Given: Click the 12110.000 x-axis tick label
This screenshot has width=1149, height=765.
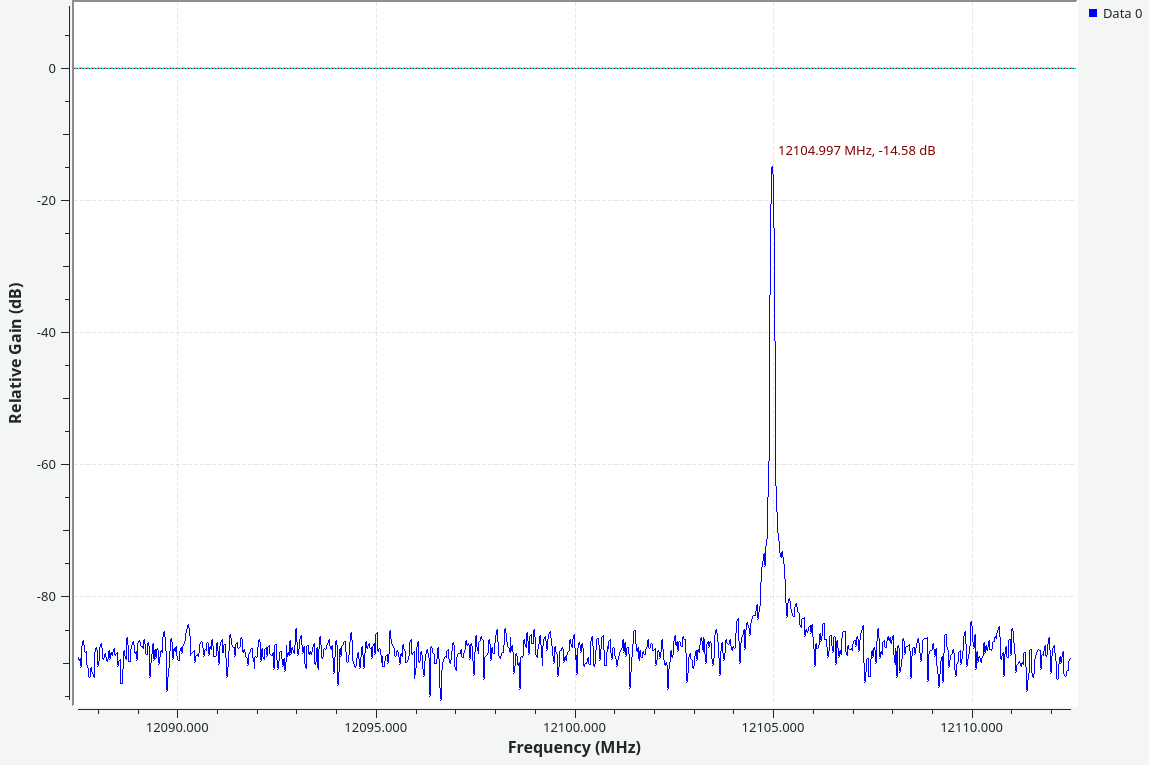Looking at the screenshot, I should point(971,727).
